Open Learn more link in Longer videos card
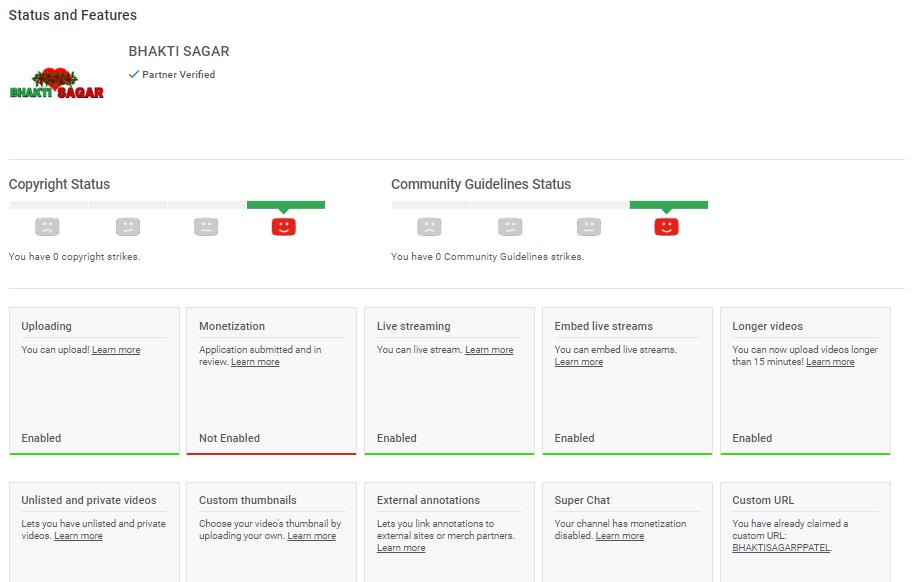The height and width of the screenshot is (582, 917). click(830, 362)
